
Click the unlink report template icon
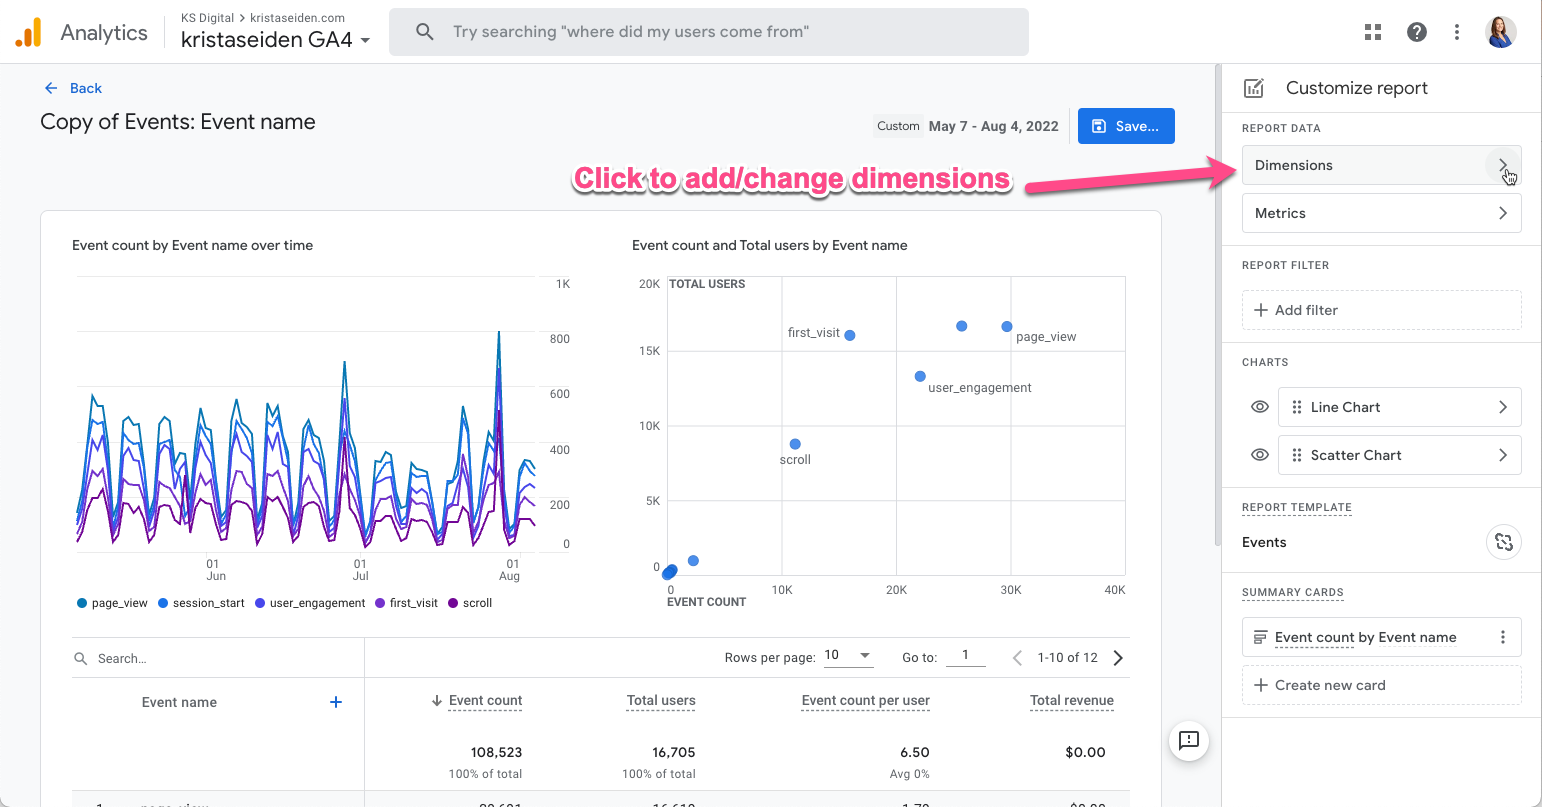pyautogui.click(x=1503, y=542)
